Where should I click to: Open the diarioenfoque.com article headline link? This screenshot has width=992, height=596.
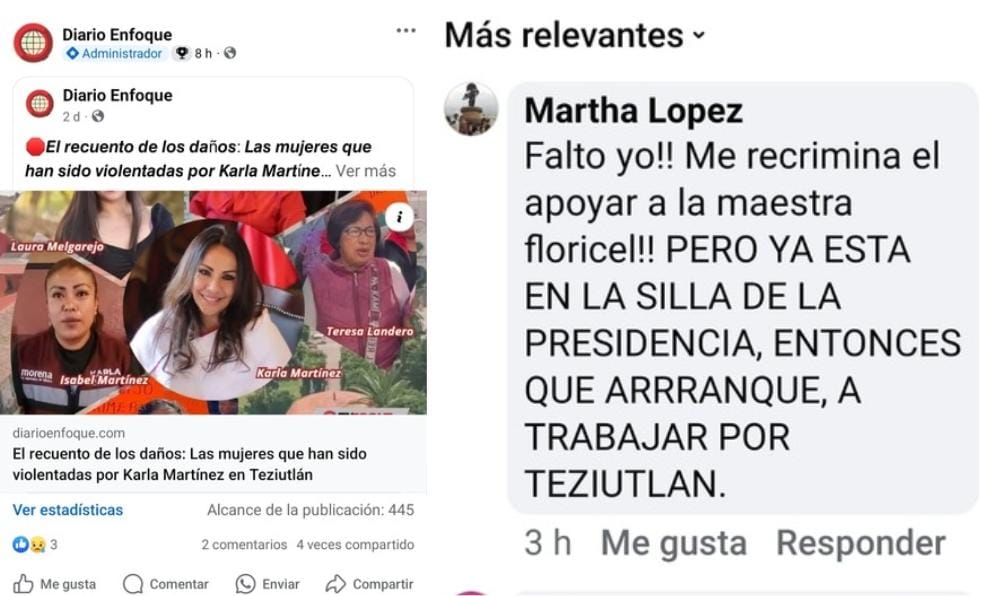(190, 464)
